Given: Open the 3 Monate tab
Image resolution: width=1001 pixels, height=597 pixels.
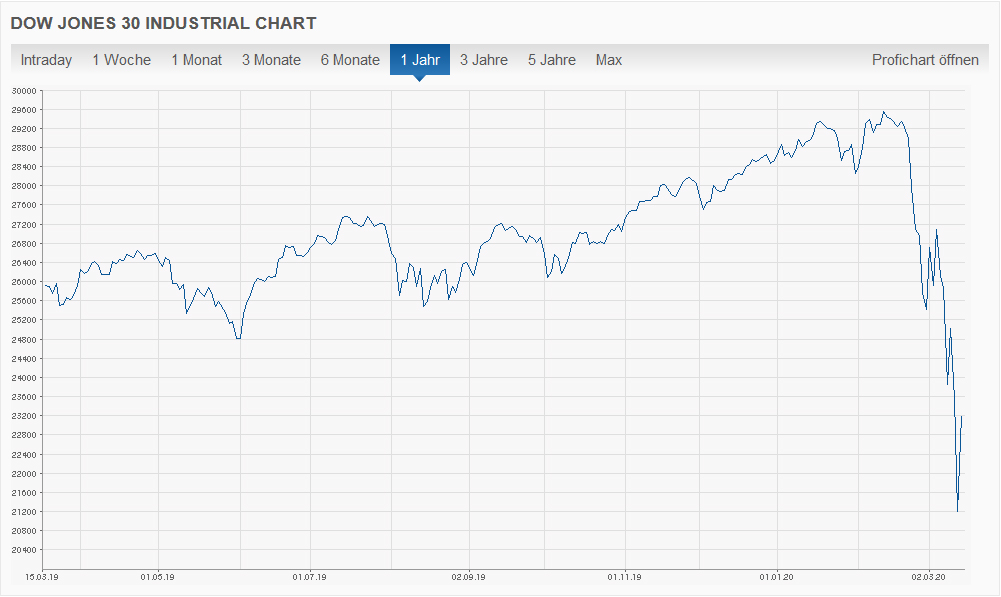Looking at the screenshot, I should [271, 60].
